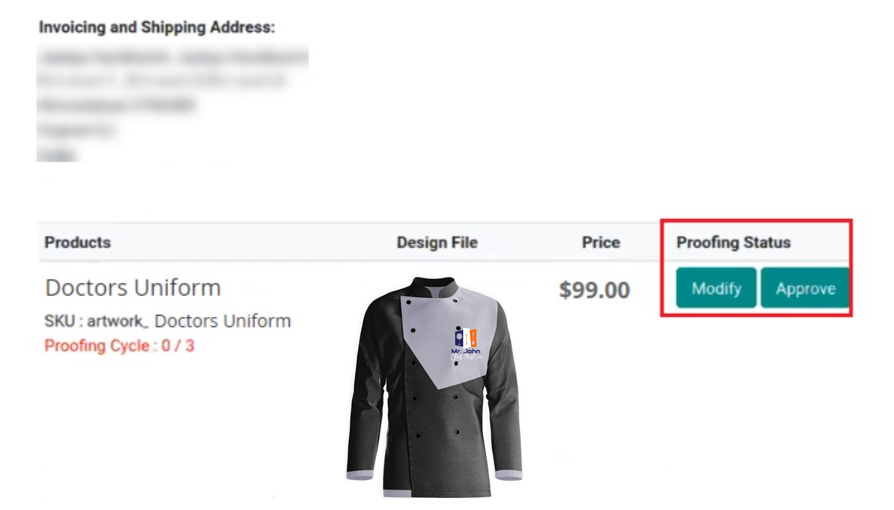Select the Price column header
Image resolution: width=894 pixels, height=510 pixels.
(601, 242)
